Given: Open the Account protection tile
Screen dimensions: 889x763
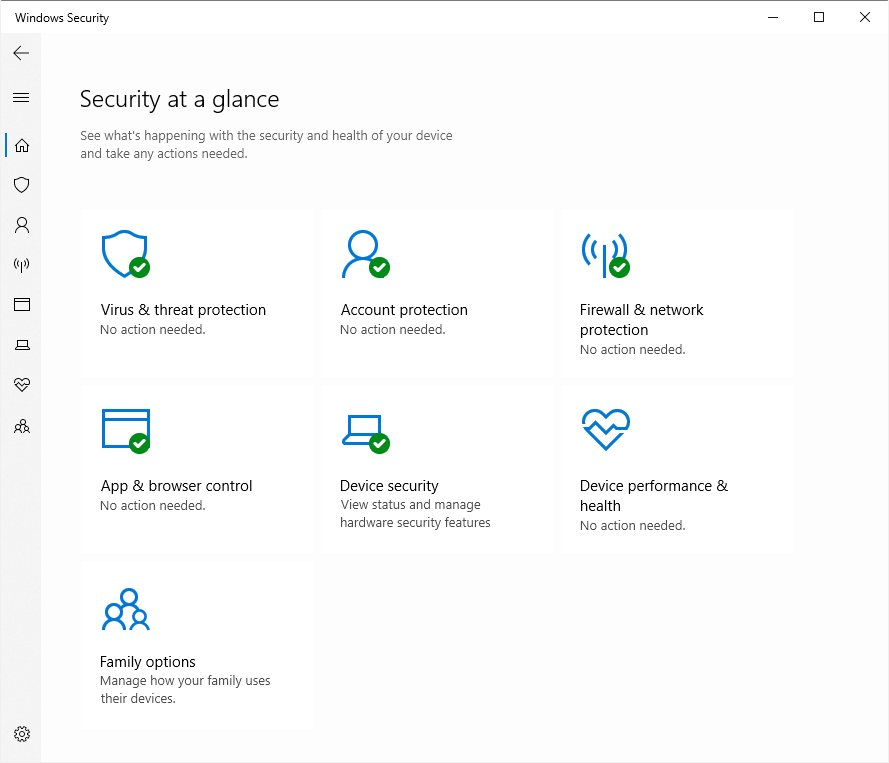Looking at the screenshot, I should (x=436, y=292).
